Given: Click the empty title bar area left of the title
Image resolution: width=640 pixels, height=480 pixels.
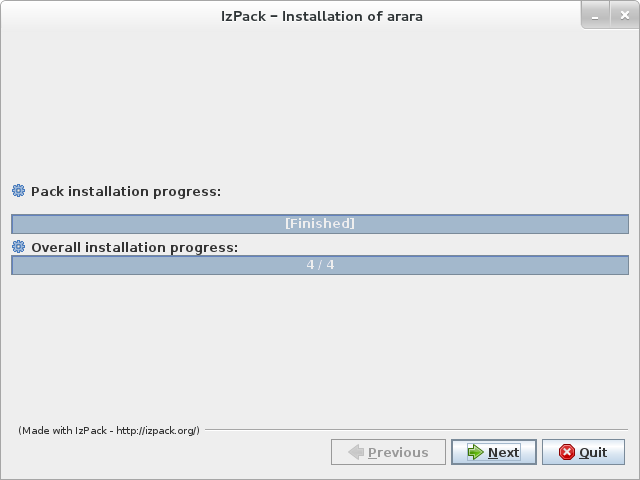Looking at the screenshot, I should (x=100, y=16).
